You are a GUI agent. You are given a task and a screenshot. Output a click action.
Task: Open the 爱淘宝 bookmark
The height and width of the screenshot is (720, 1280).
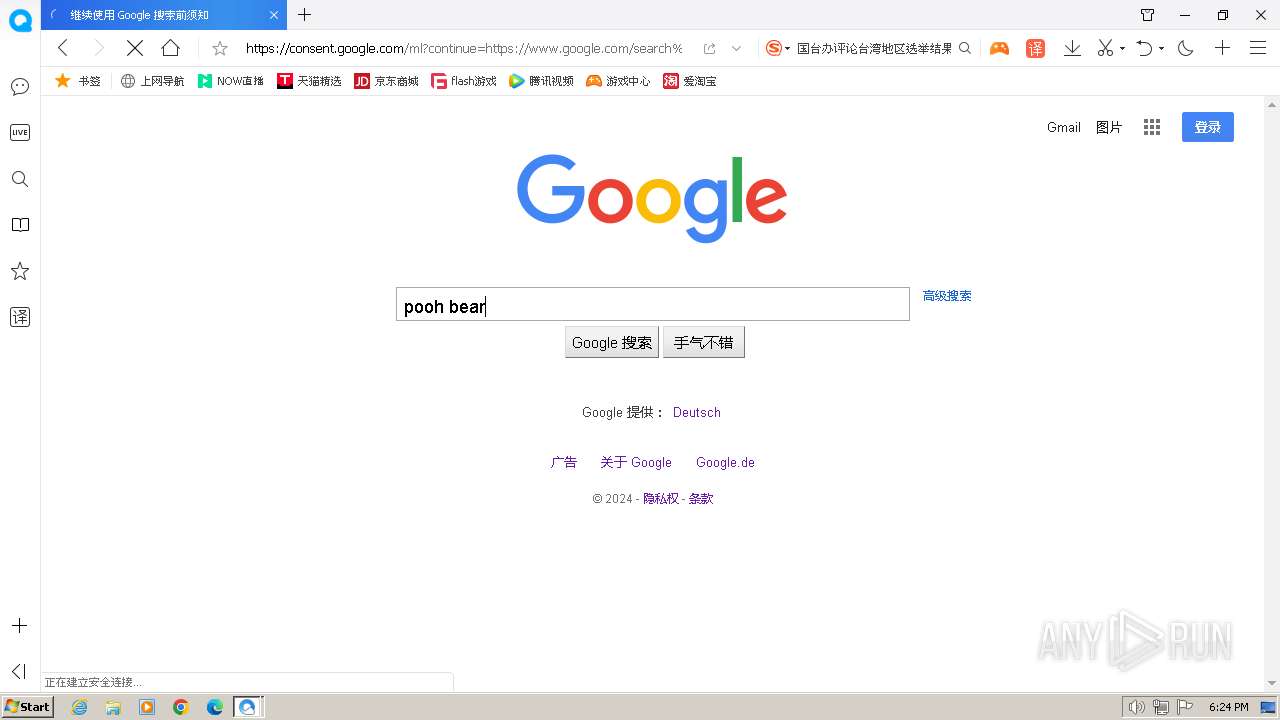690,81
